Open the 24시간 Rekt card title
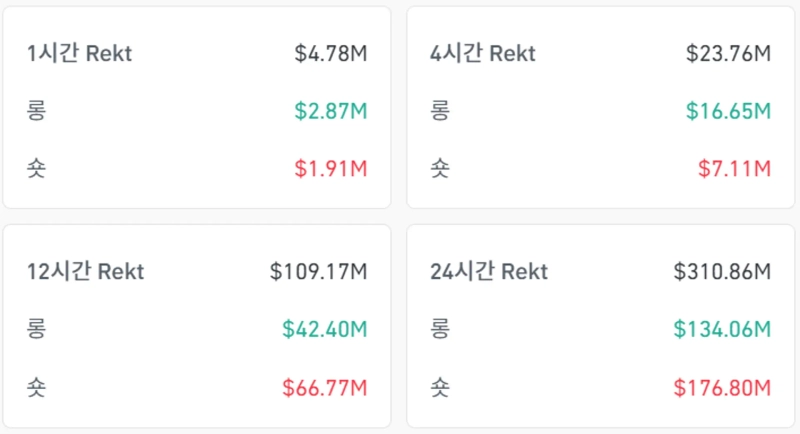Viewport: 800px width, 434px height. coord(489,271)
